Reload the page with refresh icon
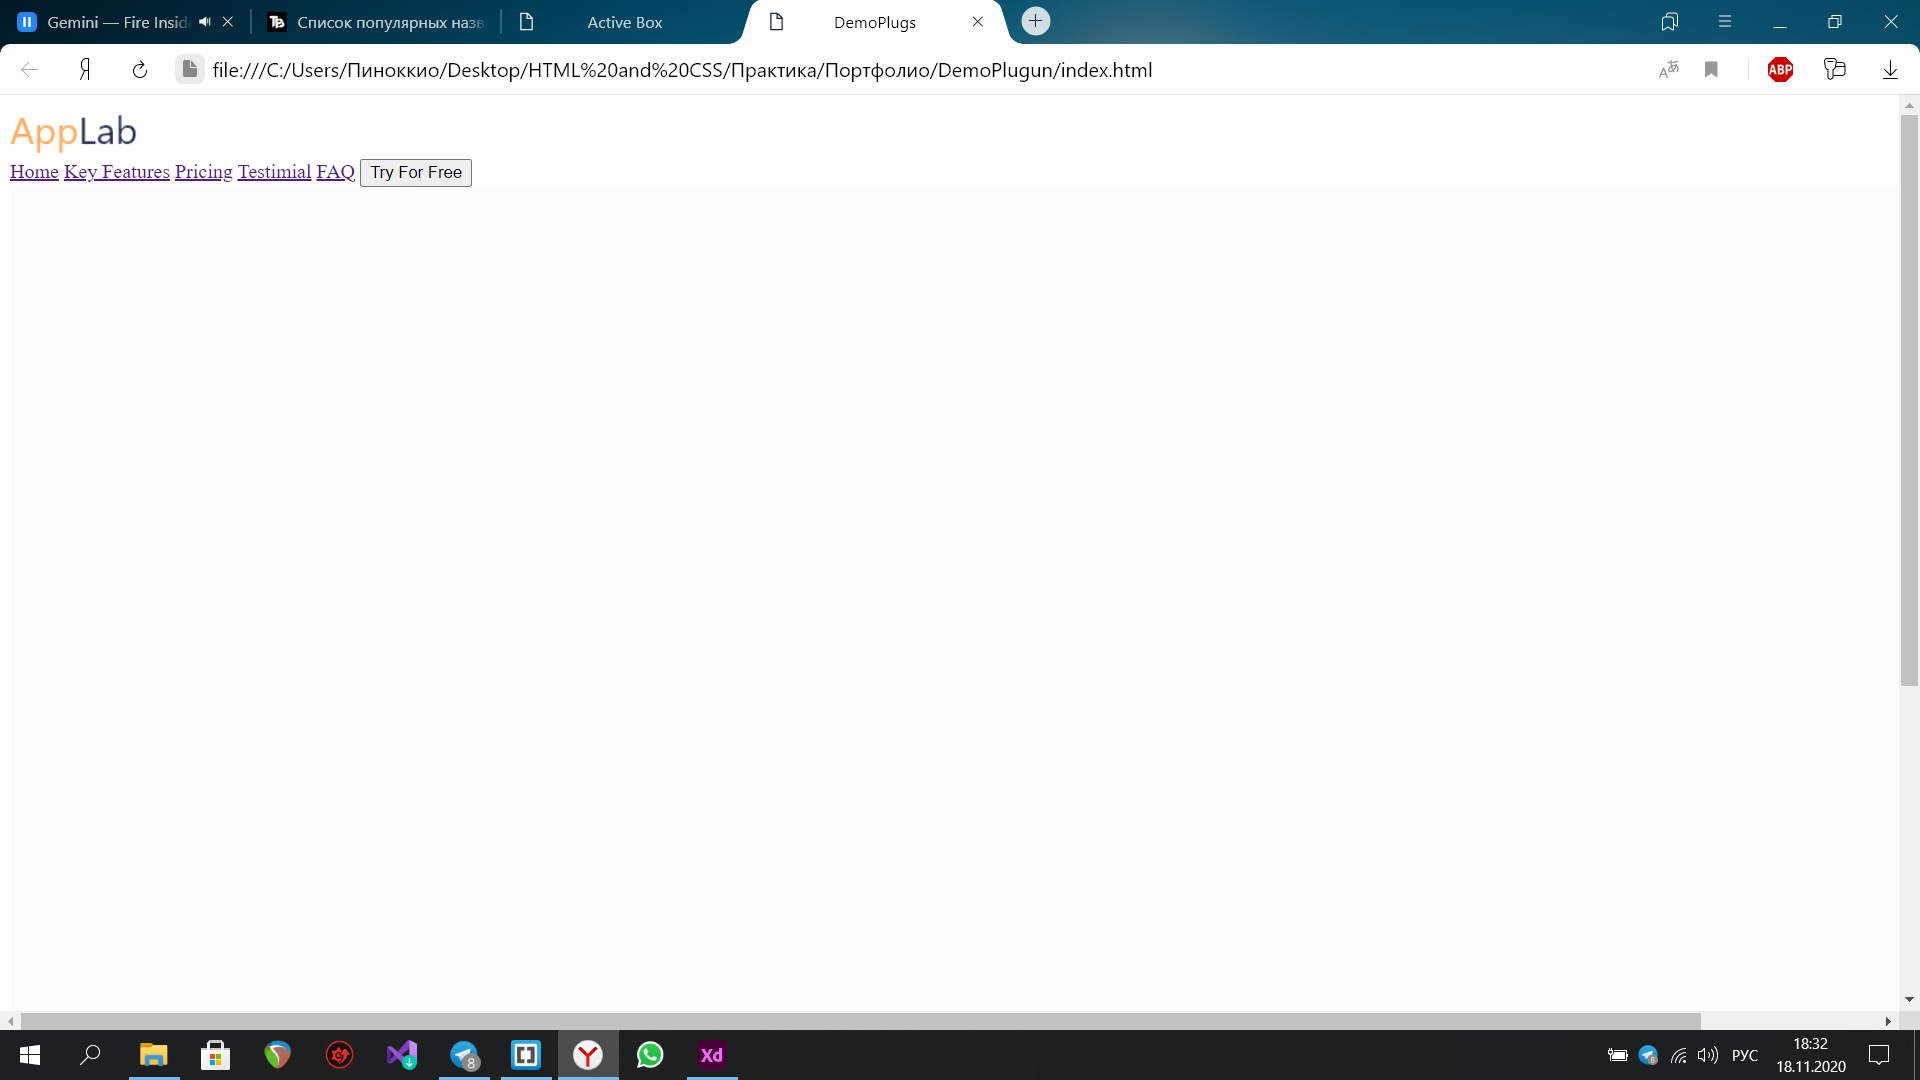1920x1080 pixels. 140,70
